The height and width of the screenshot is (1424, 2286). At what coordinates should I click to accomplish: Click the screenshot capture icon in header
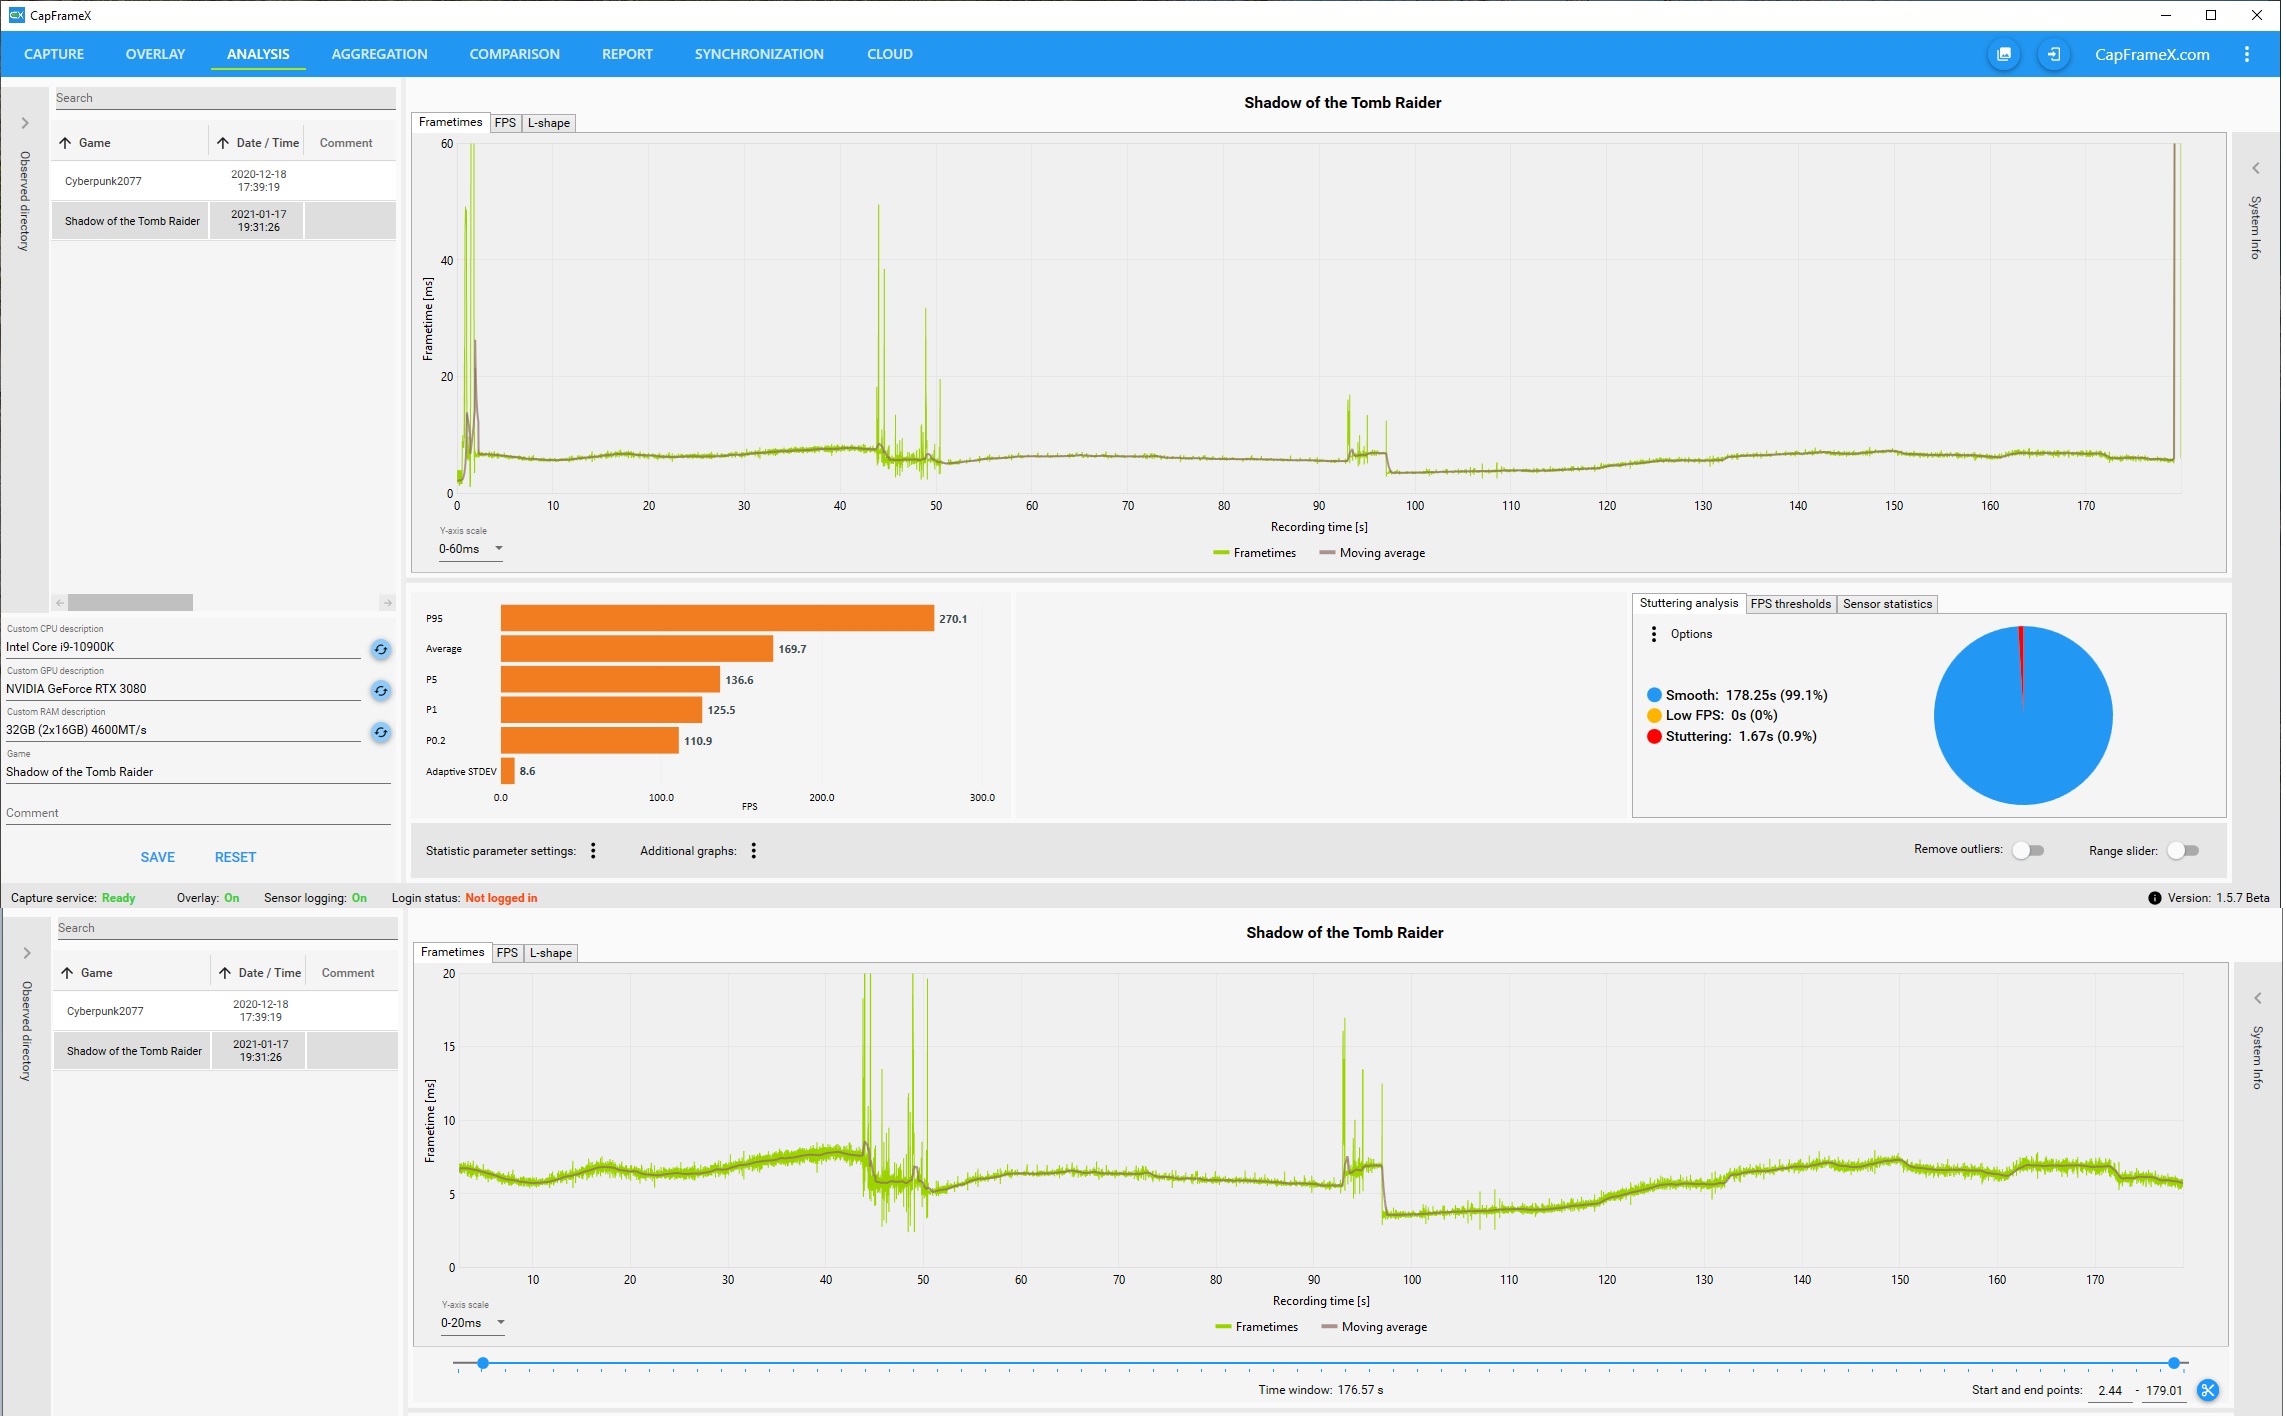tap(2006, 54)
